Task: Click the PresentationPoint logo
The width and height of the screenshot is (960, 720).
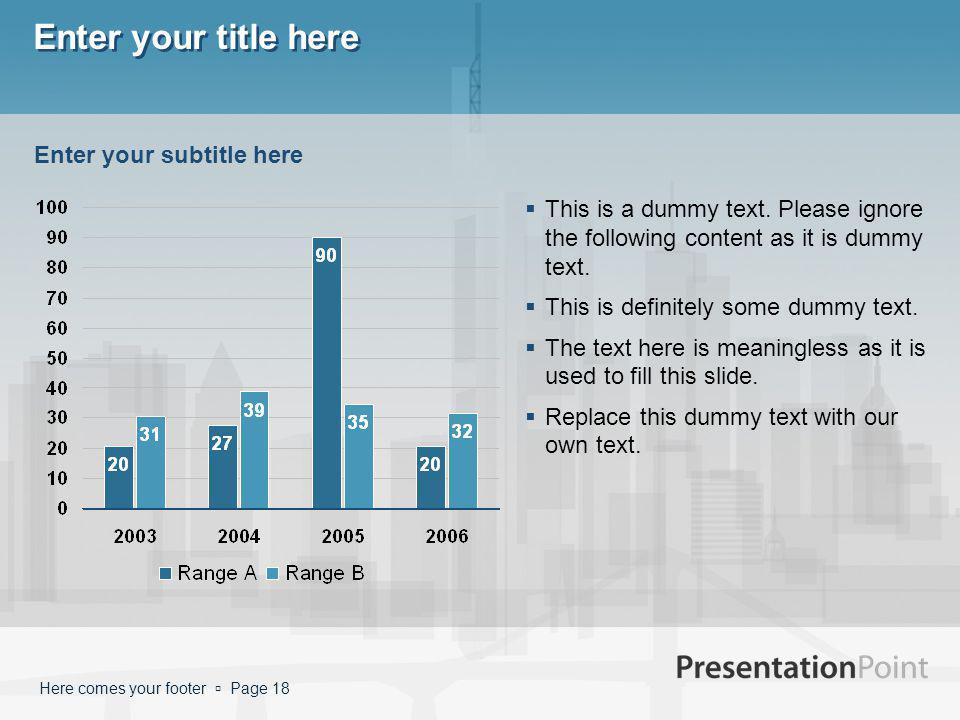Action: (802, 667)
